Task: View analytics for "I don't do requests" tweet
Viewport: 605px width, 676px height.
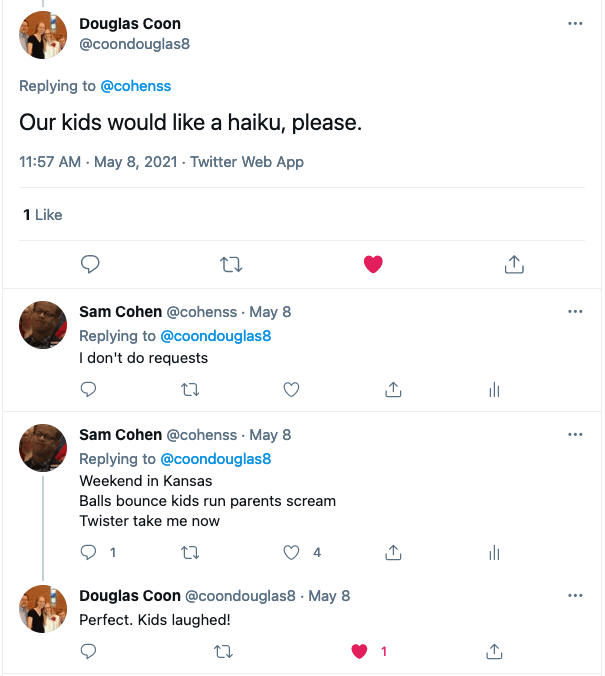Action: tap(494, 389)
